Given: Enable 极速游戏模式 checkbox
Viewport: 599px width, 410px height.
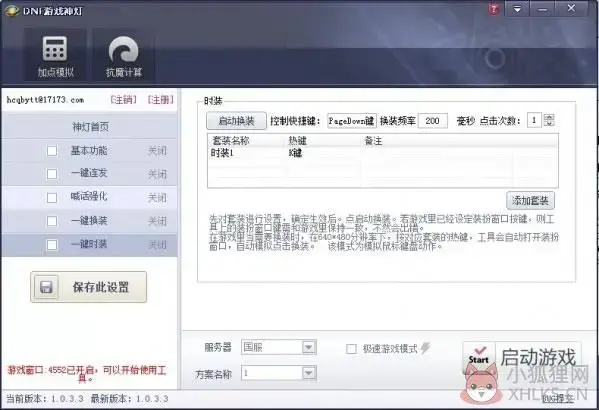Looking at the screenshot, I should (351, 348).
